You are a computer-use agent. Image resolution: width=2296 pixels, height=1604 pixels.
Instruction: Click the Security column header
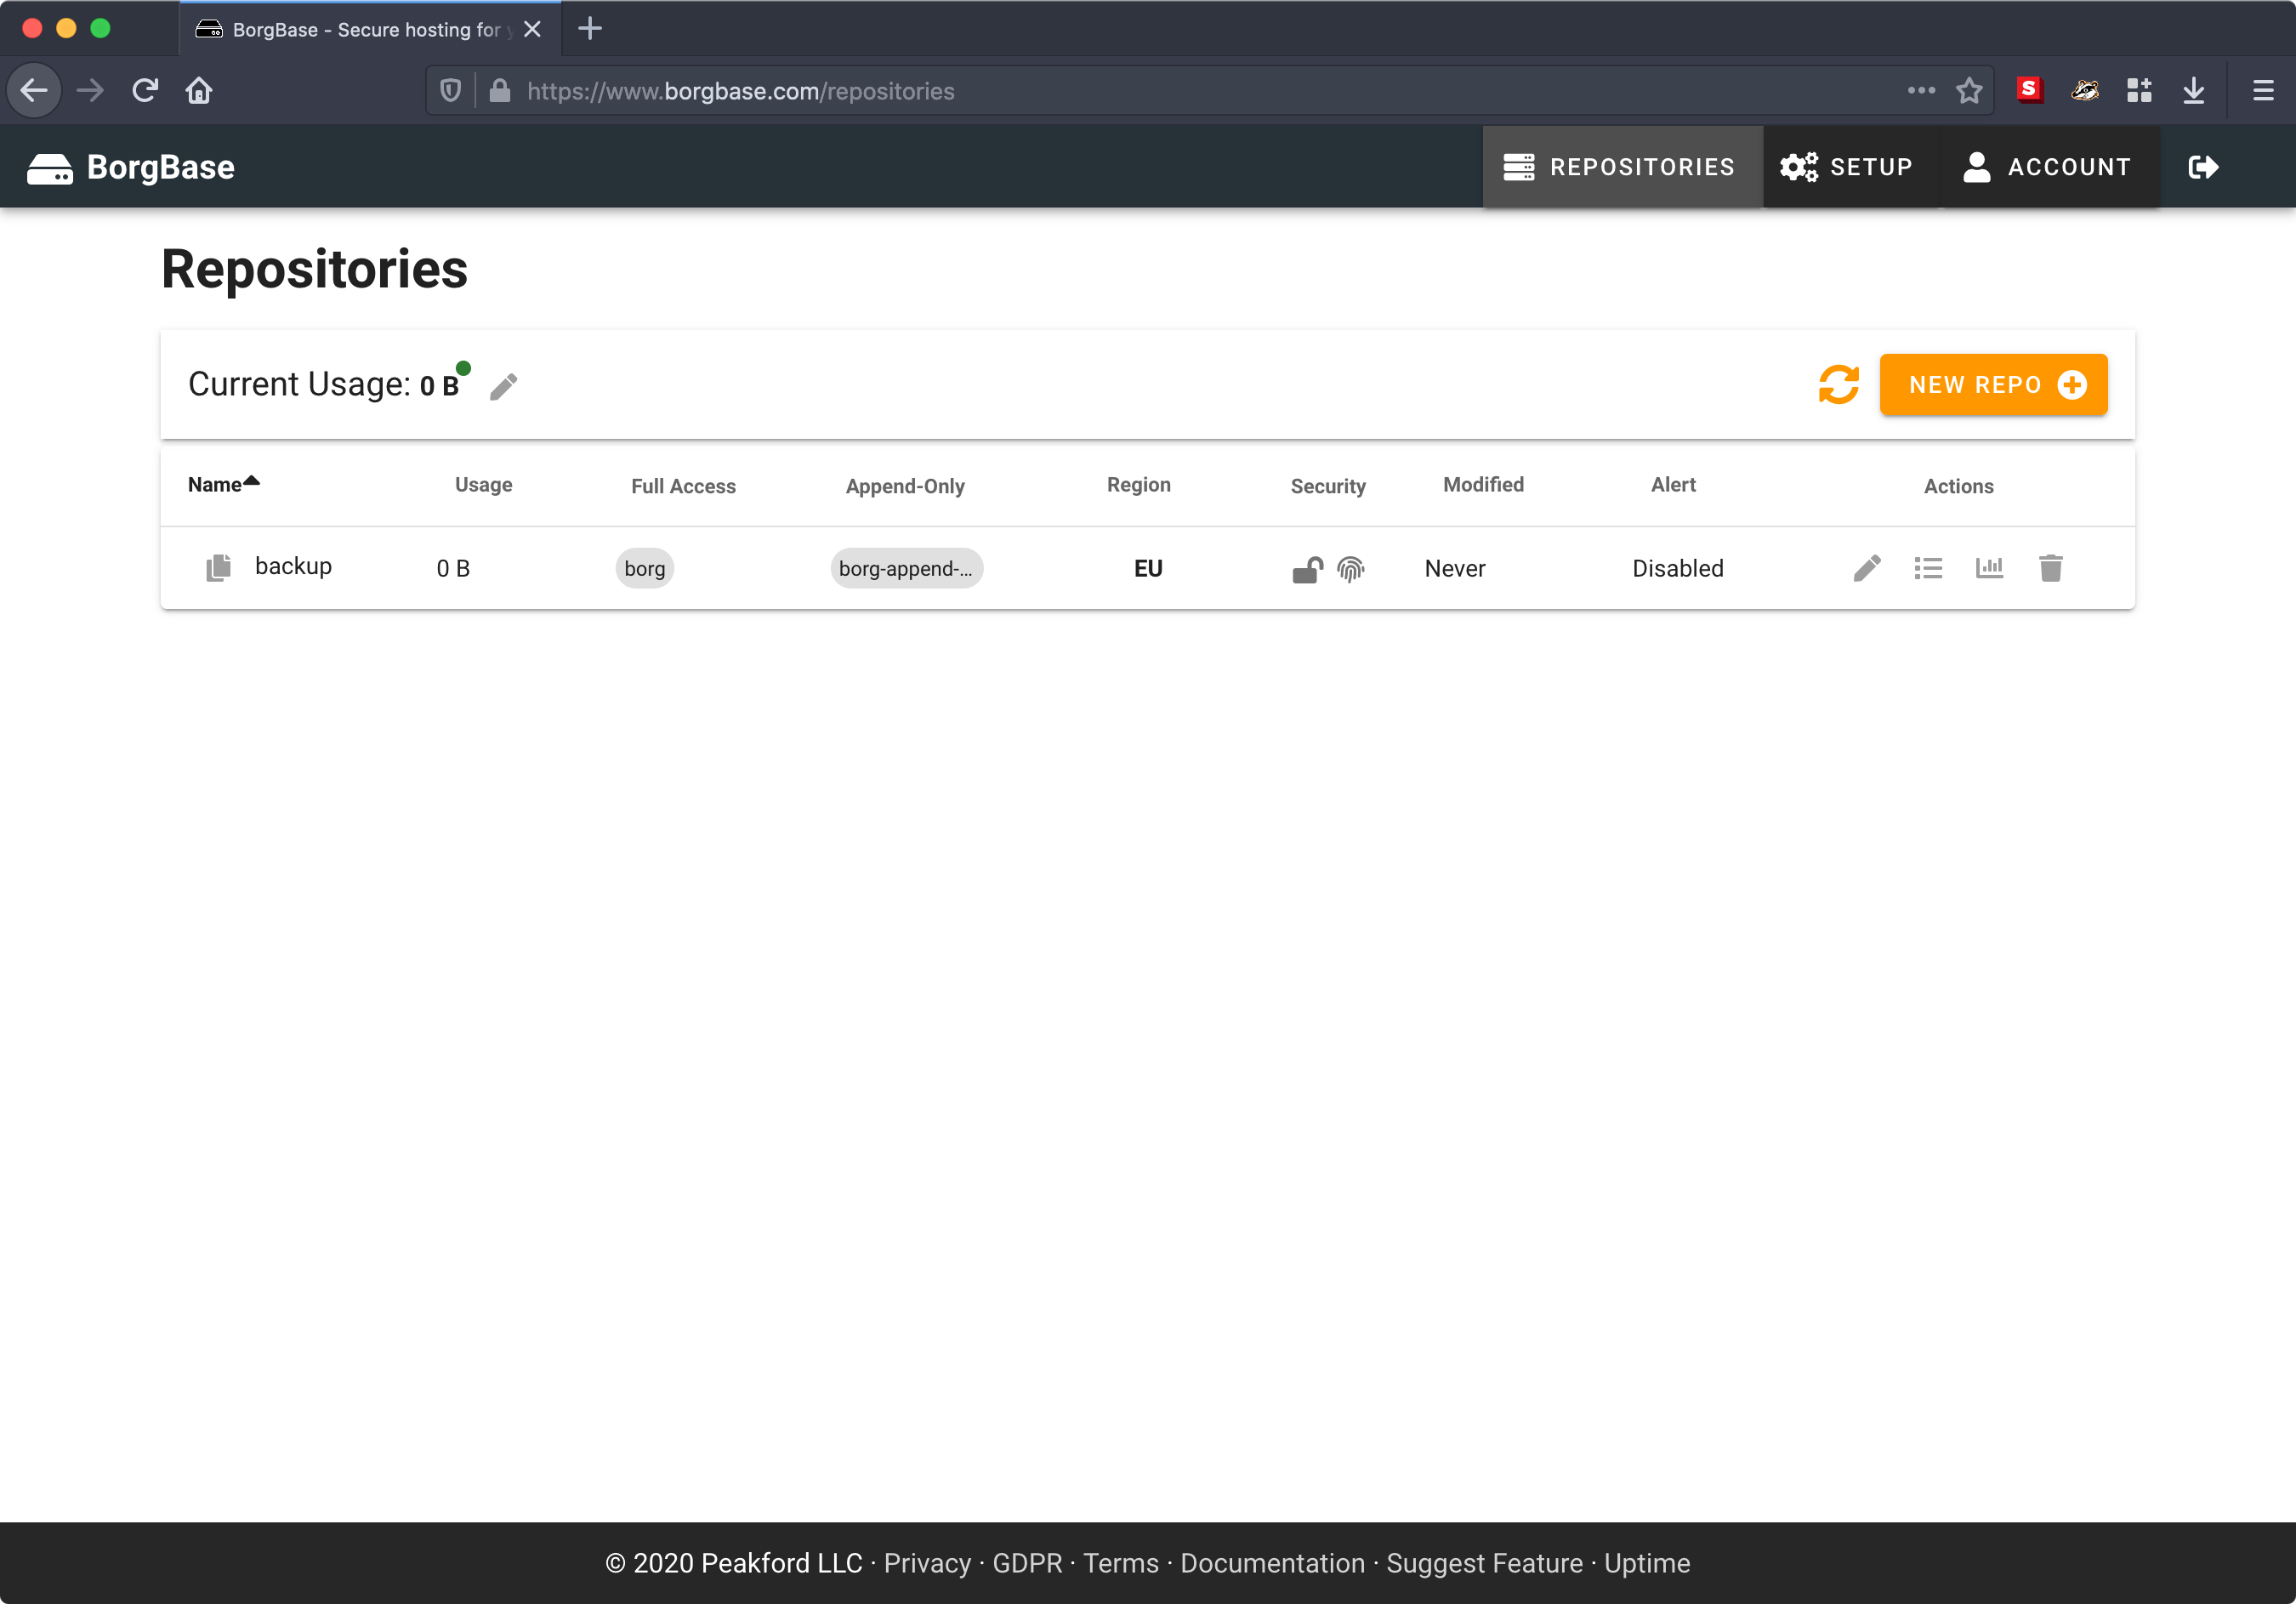coord(1328,486)
